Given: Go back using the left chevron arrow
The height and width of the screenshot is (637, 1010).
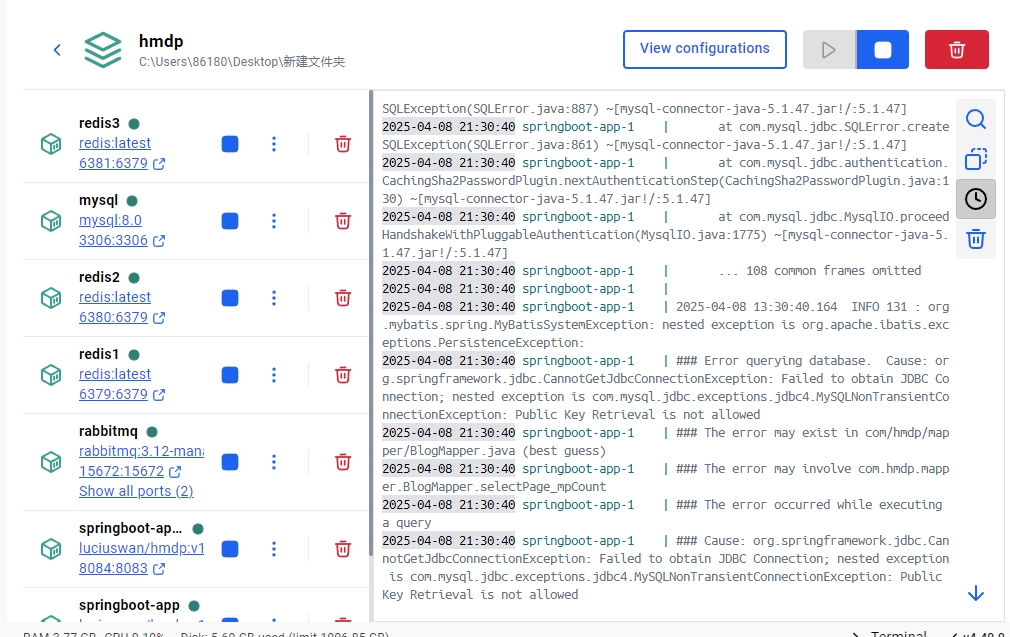Looking at the screenshot, I should (x=57, y=50).
